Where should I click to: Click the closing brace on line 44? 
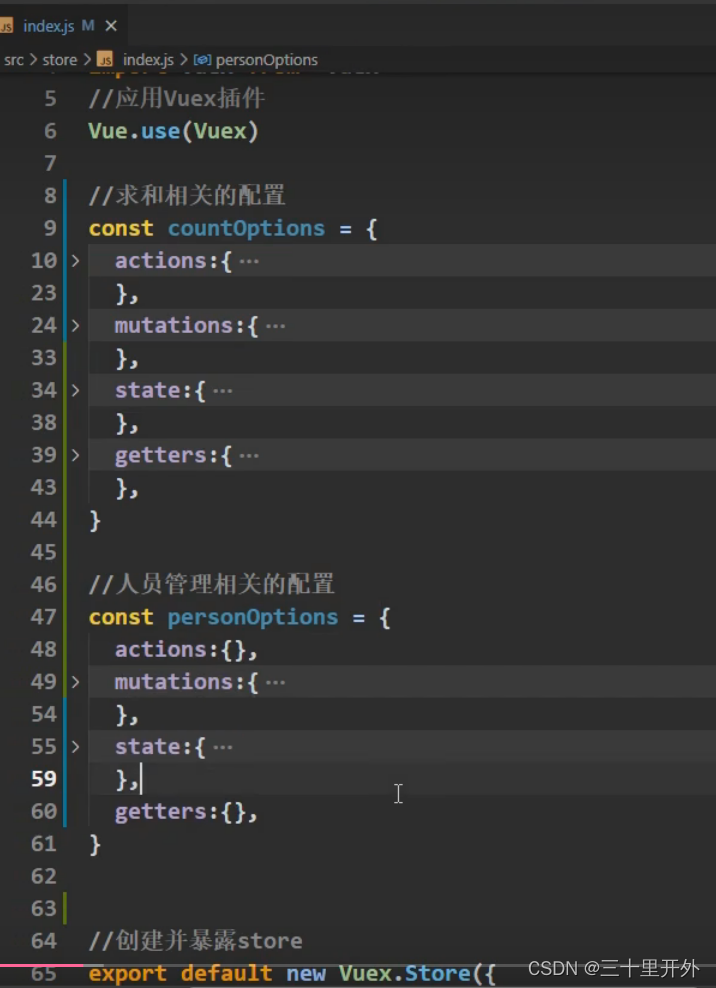click(95, 520)
